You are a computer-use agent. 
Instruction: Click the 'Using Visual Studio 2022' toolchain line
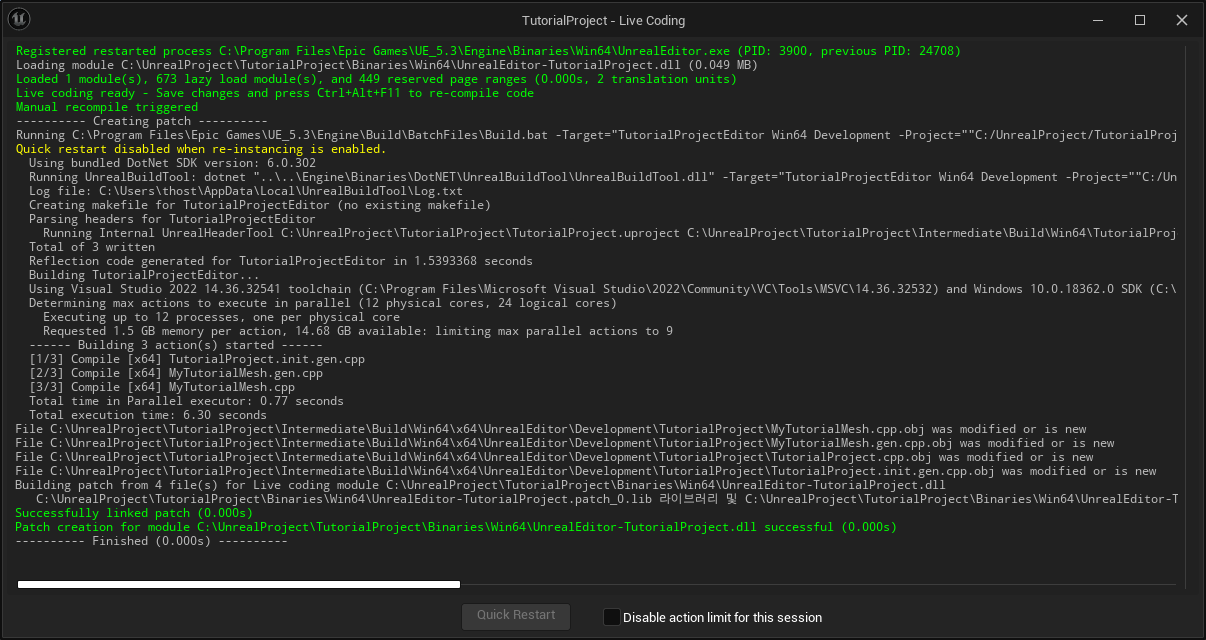pos(603,289)
